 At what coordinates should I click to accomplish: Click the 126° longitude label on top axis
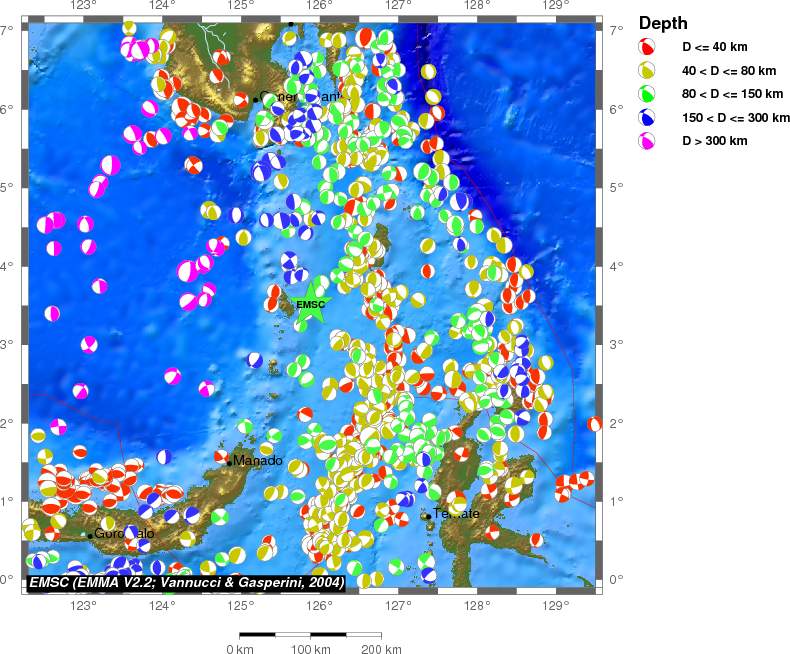pos(319,7)
